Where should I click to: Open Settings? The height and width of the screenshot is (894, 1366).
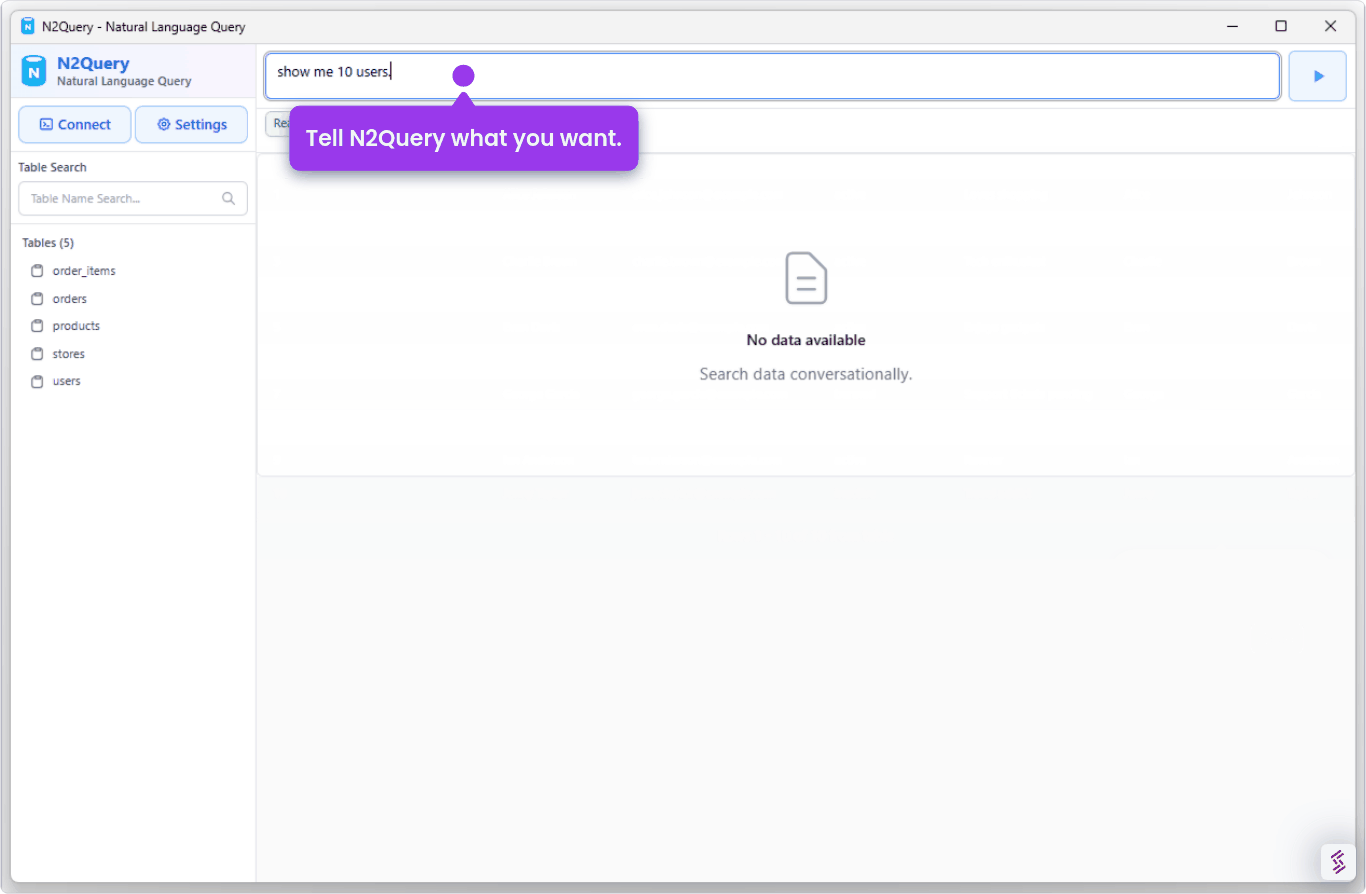(x=191, y=124)
